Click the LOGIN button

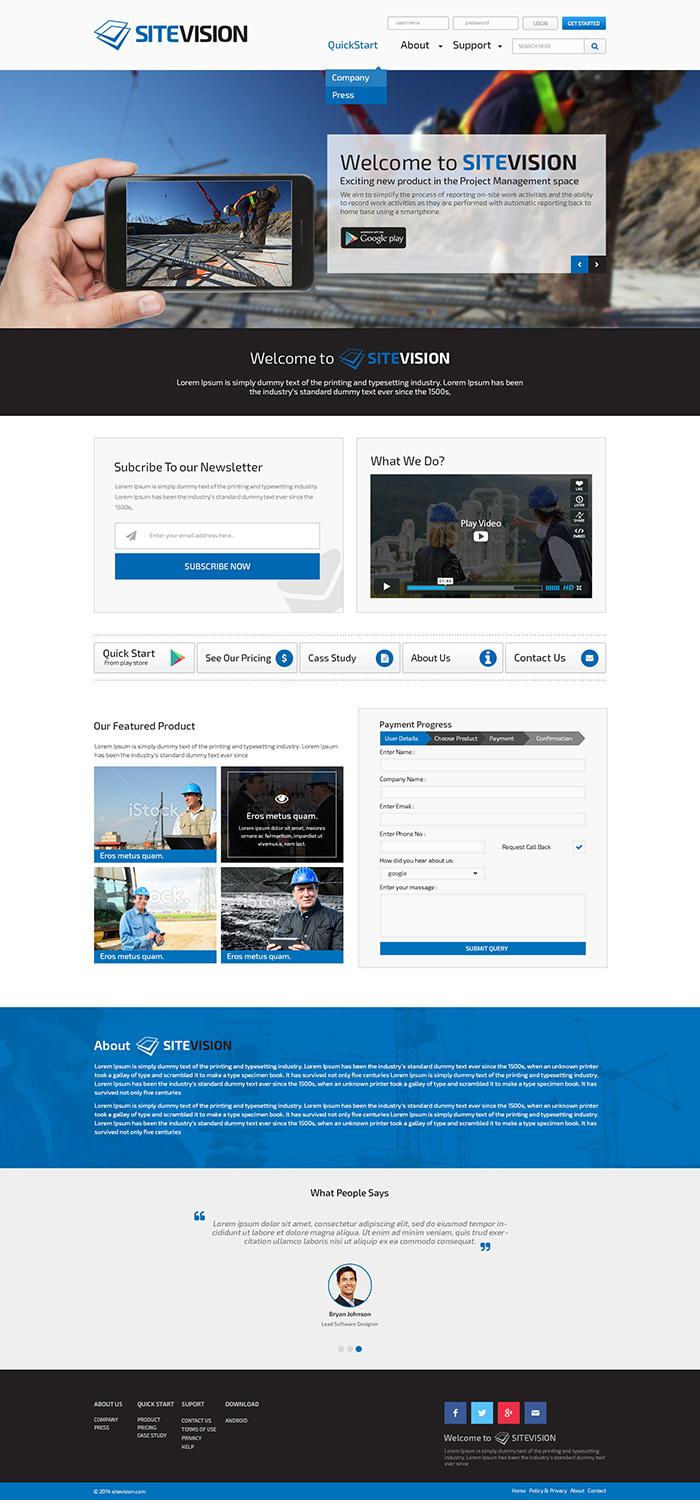540,23
